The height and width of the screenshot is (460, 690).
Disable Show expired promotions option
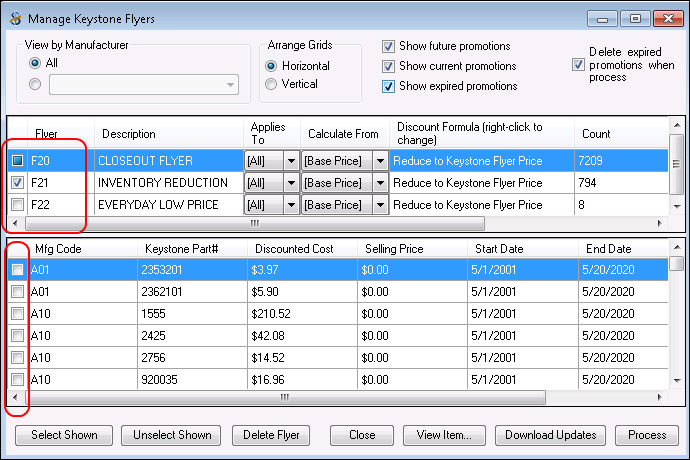[388, 86]
